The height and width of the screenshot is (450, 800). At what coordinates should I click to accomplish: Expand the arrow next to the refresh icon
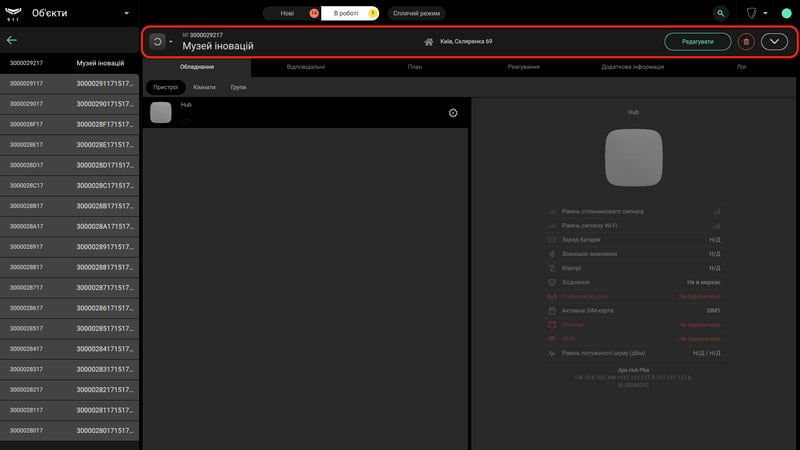click(171, 42)
